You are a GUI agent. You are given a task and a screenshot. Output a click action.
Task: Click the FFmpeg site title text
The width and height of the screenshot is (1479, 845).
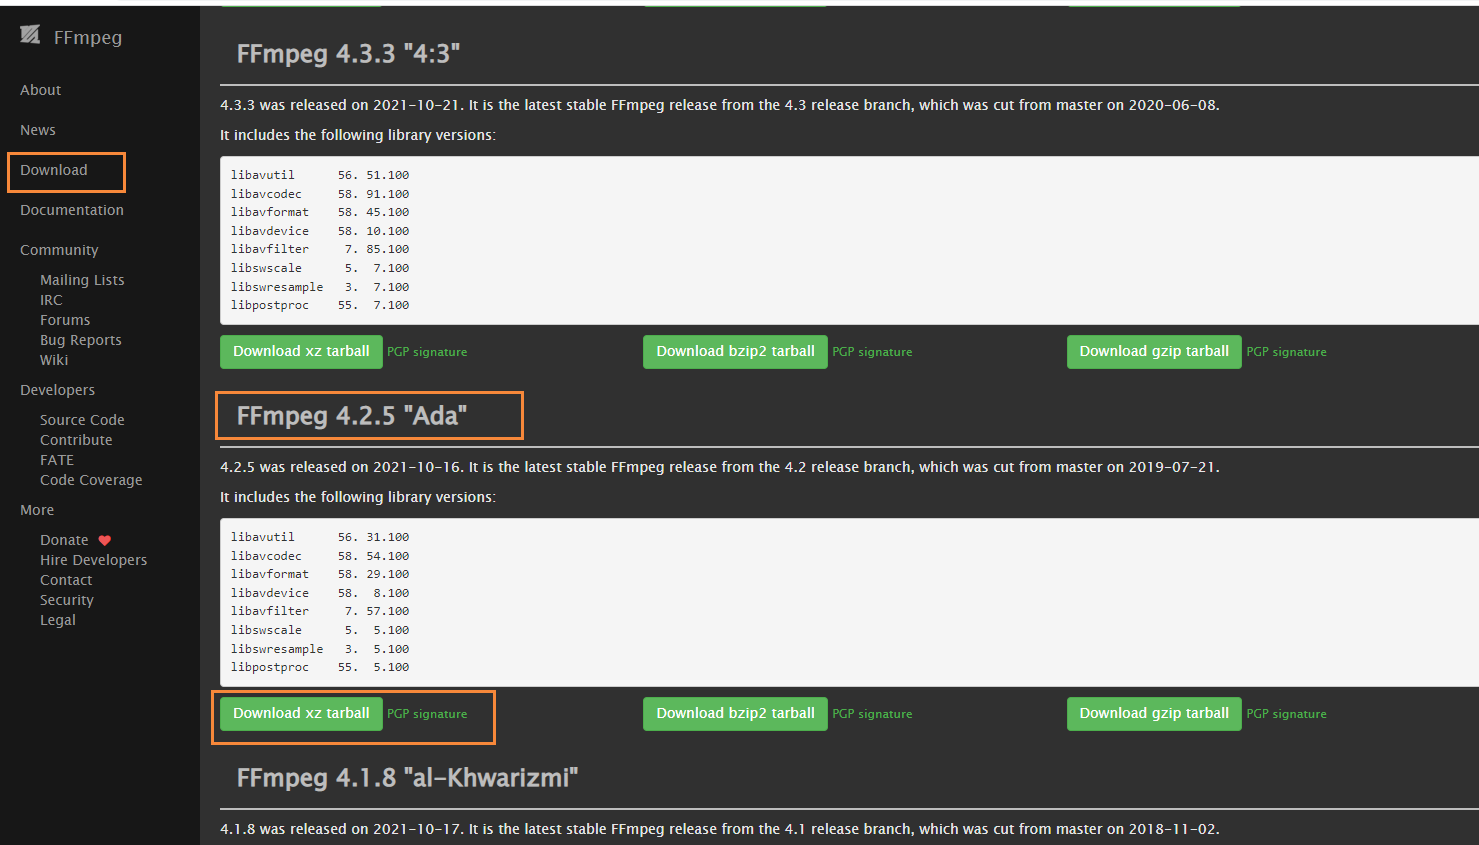click(88, 37)
